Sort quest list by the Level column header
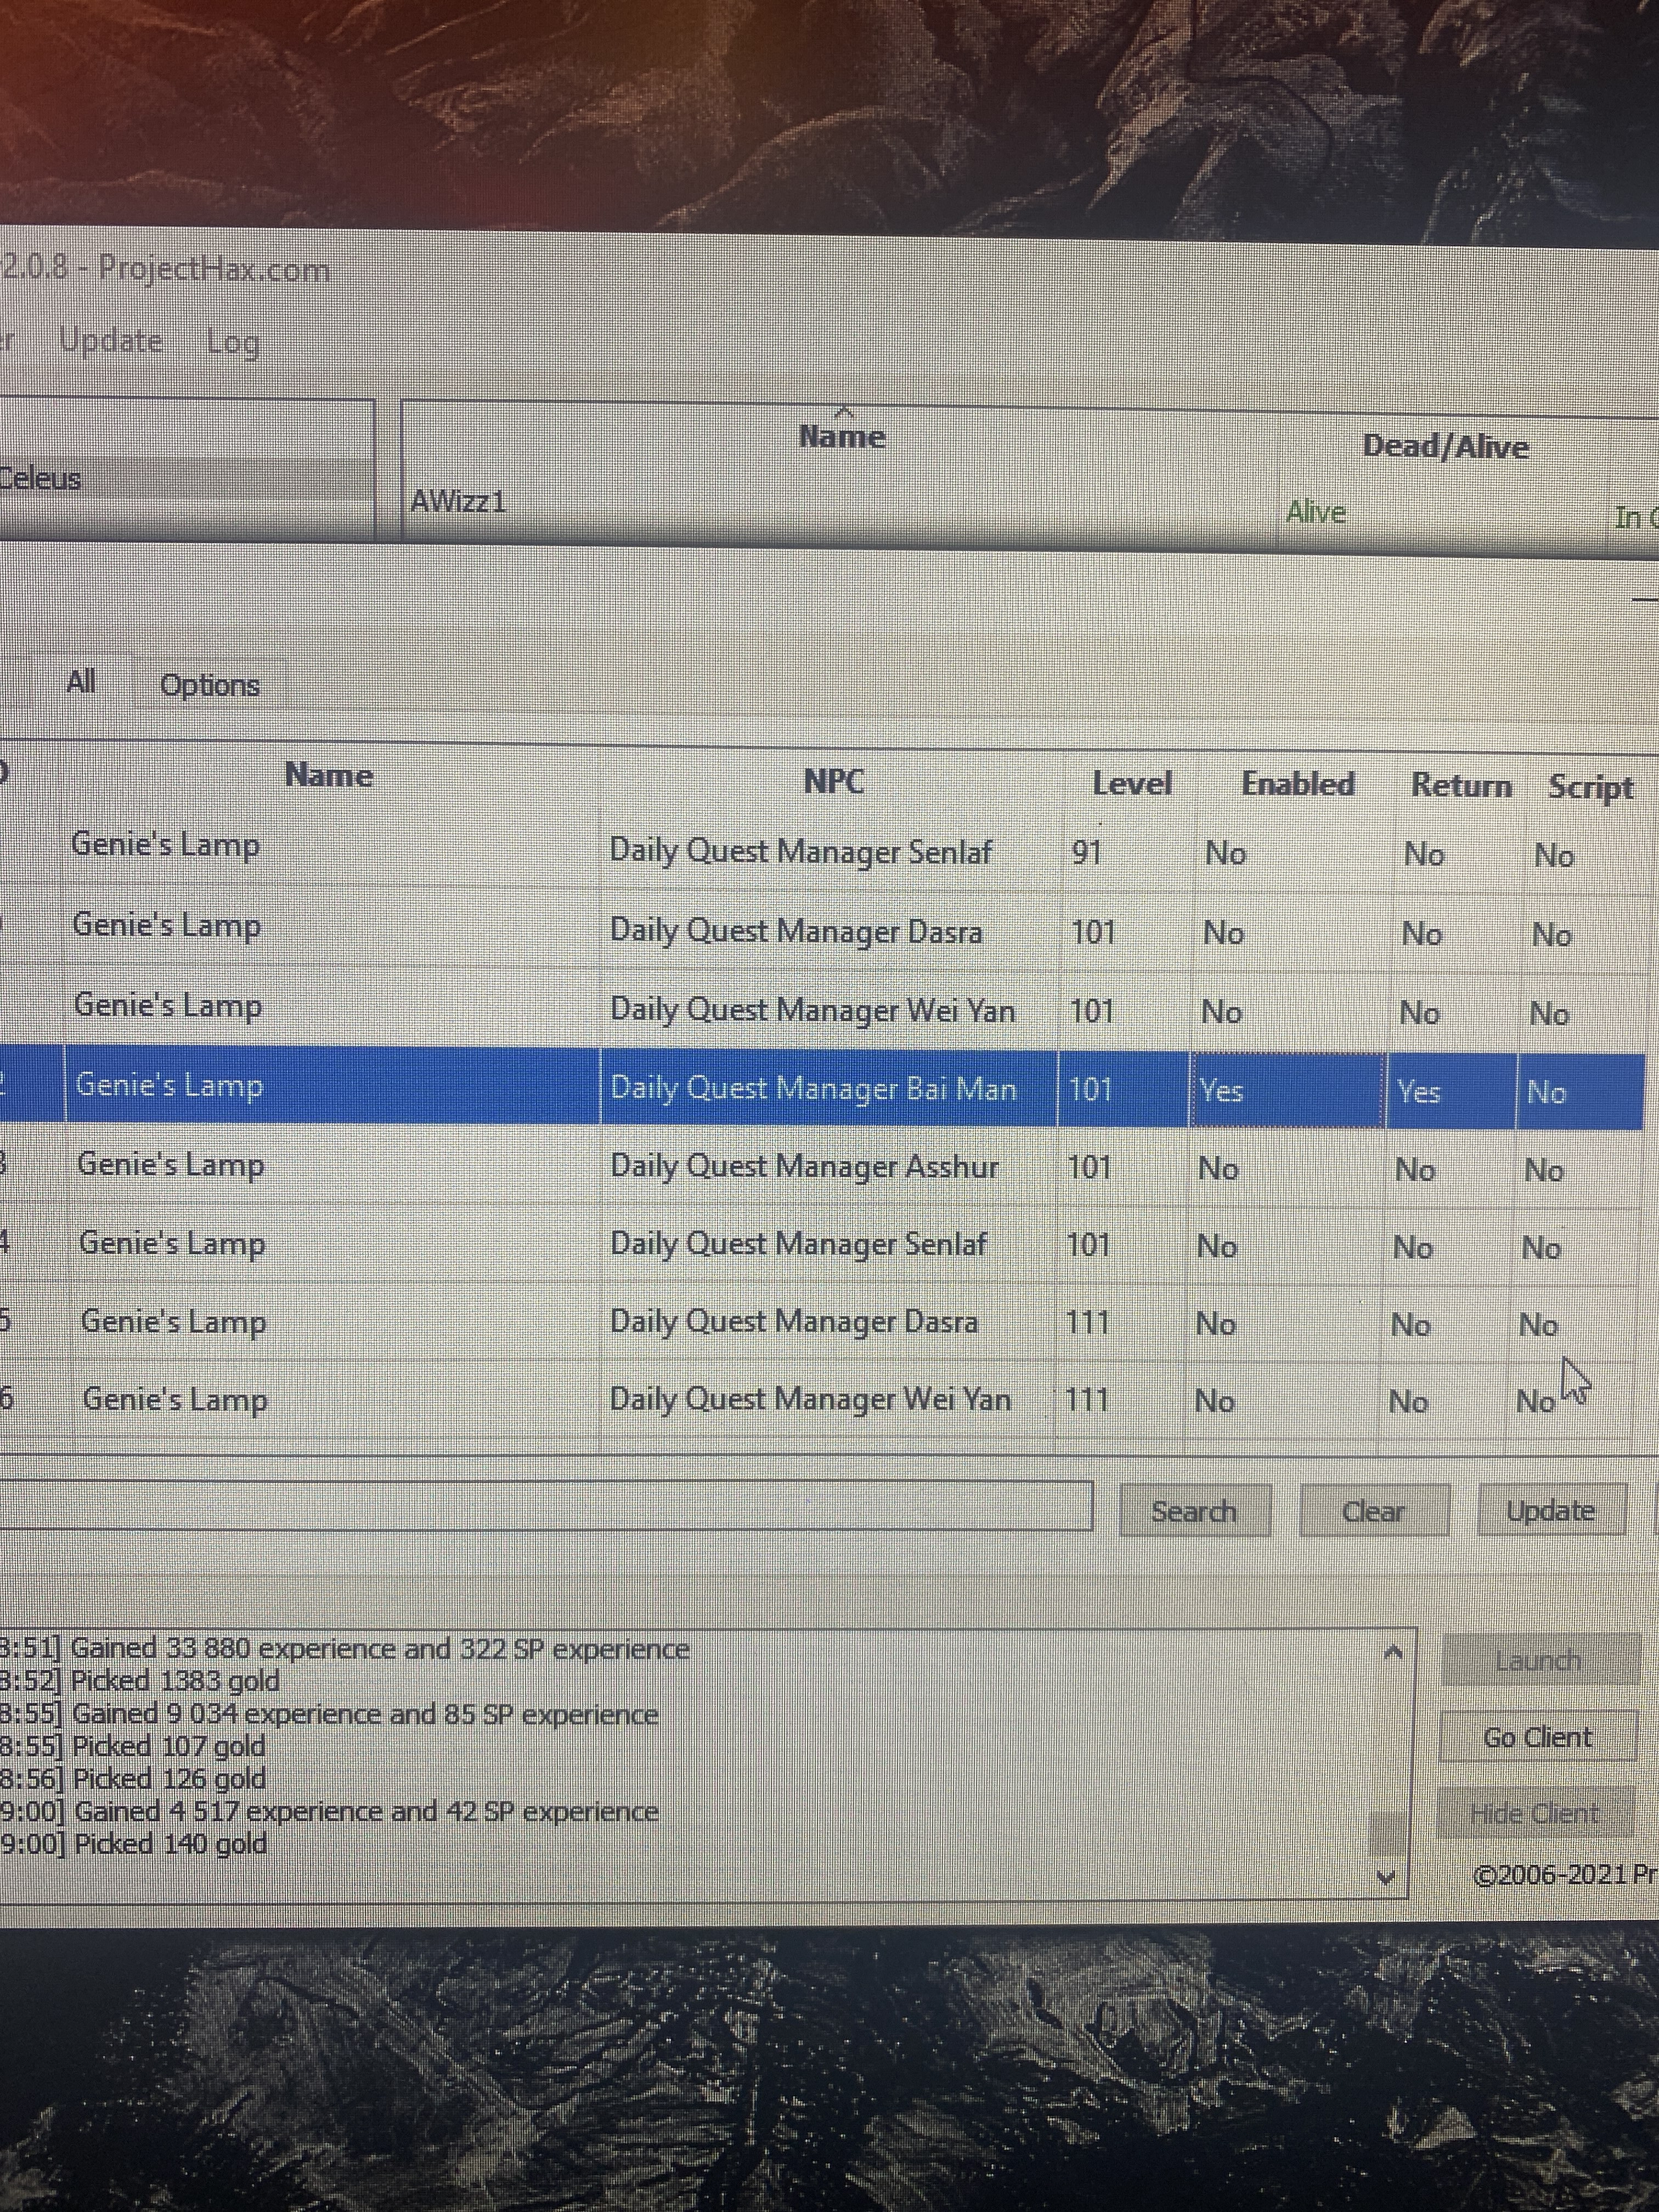 pos(1131,783)
